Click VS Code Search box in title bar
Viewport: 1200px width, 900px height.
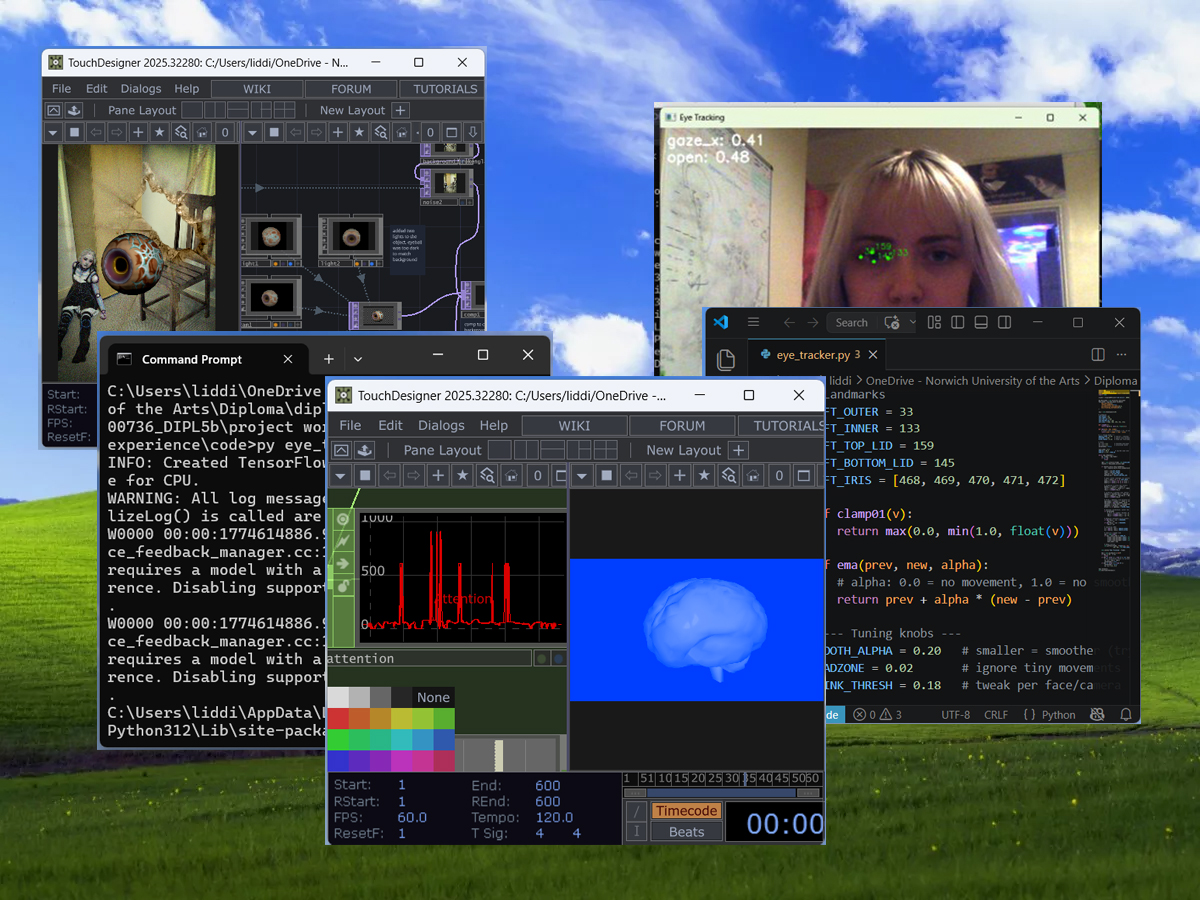coord(852,322)
